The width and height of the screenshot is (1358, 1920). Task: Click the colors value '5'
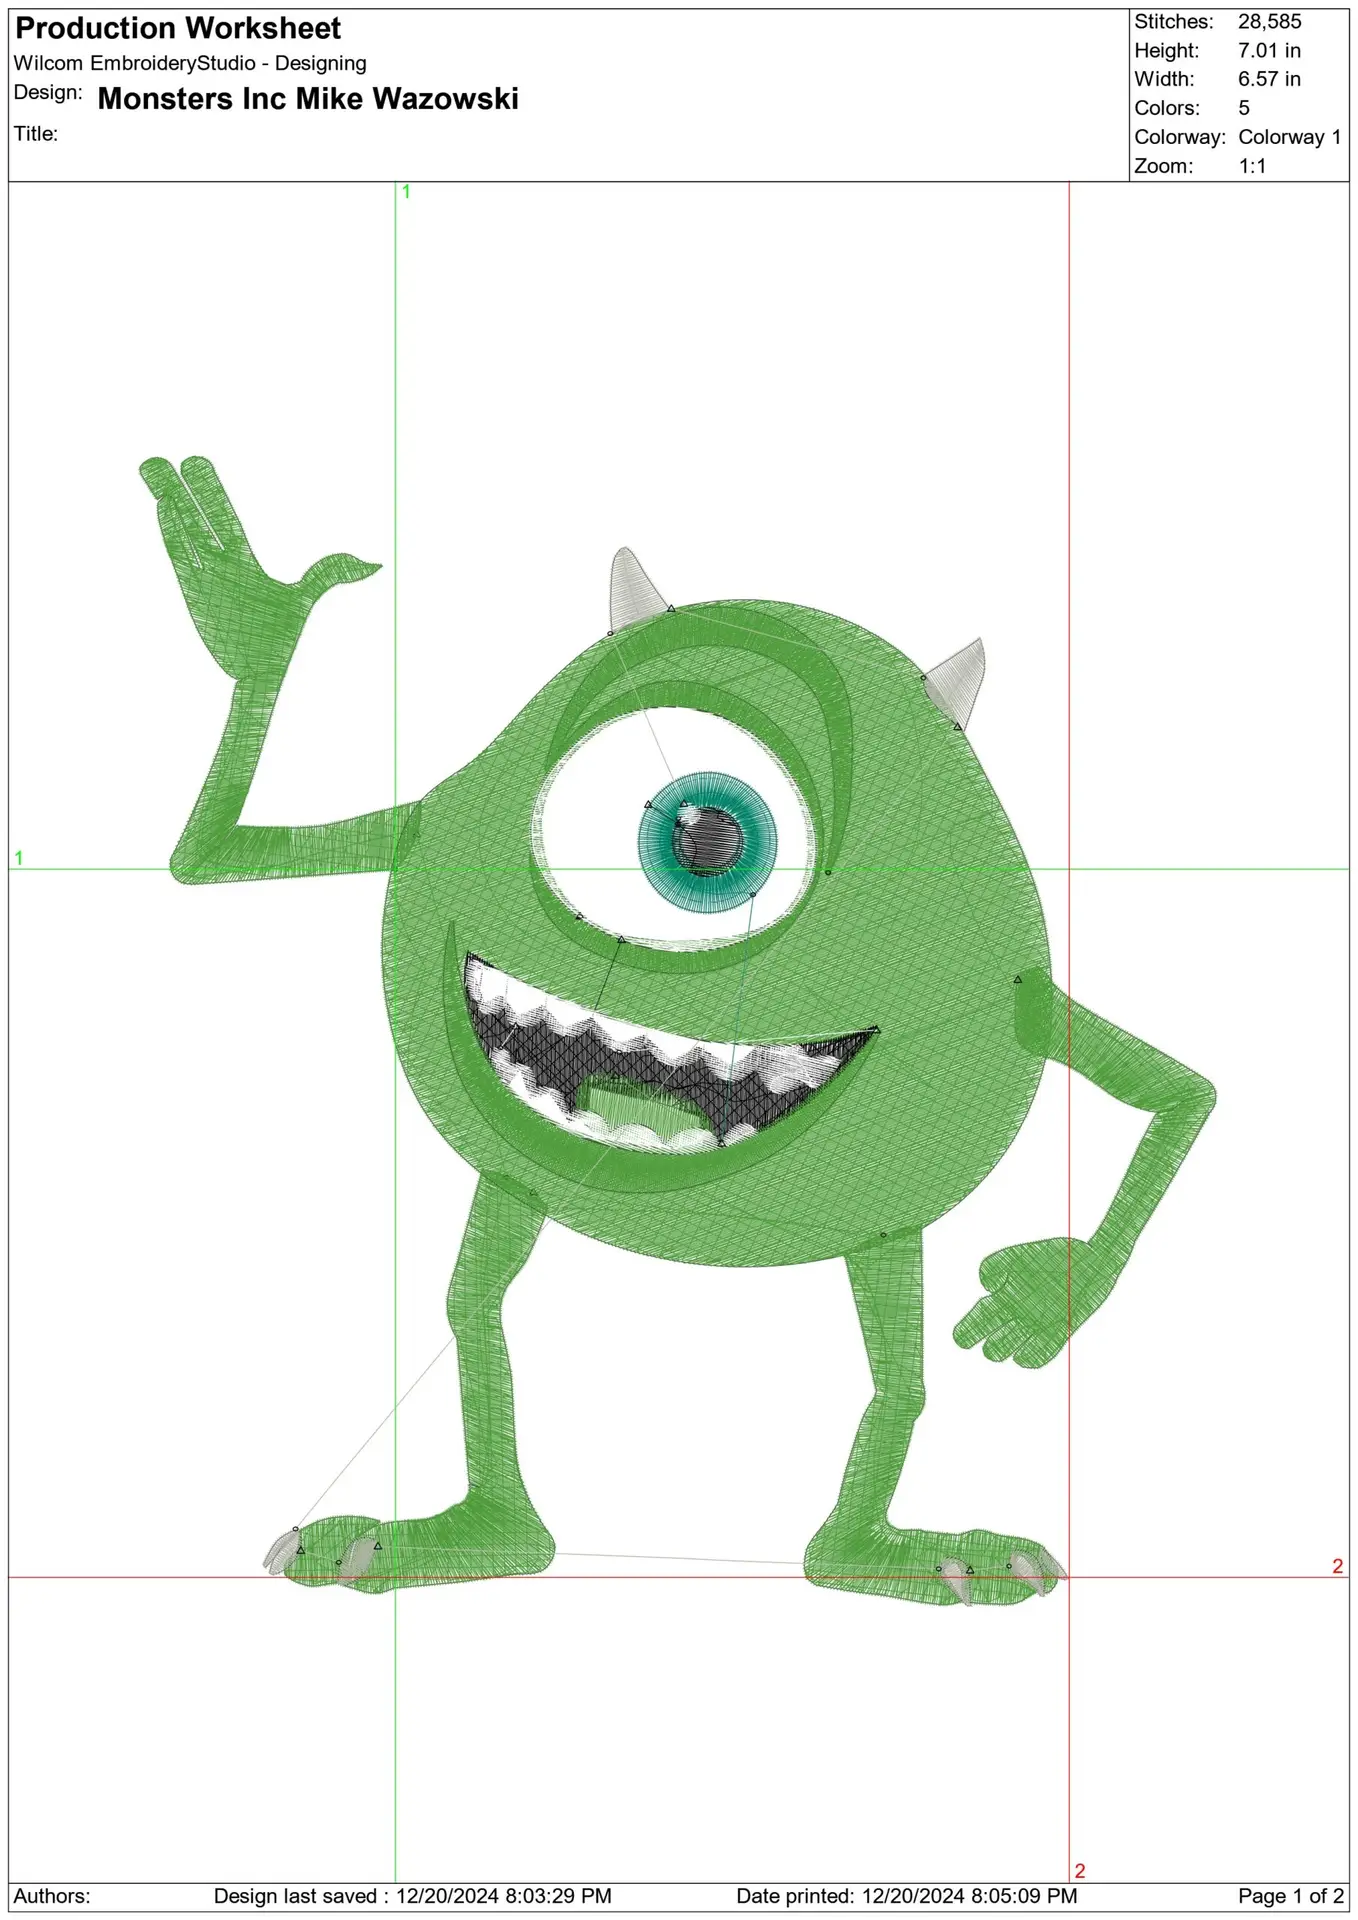click(x=1244, y=108)
